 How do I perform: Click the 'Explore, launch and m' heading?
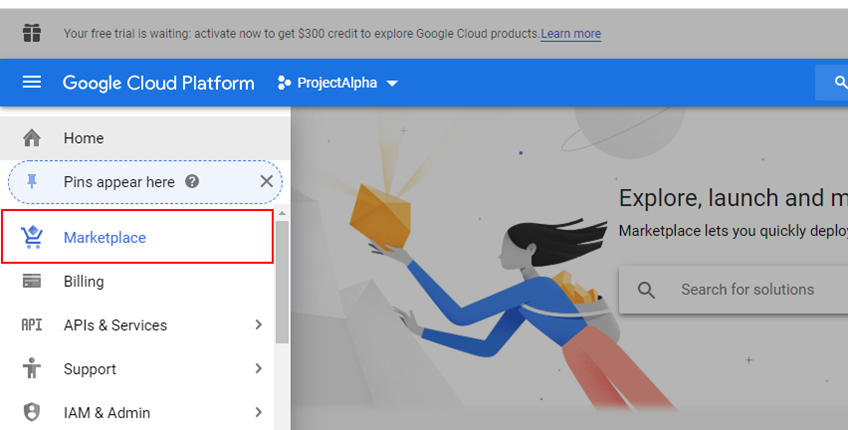click(733, 198)
